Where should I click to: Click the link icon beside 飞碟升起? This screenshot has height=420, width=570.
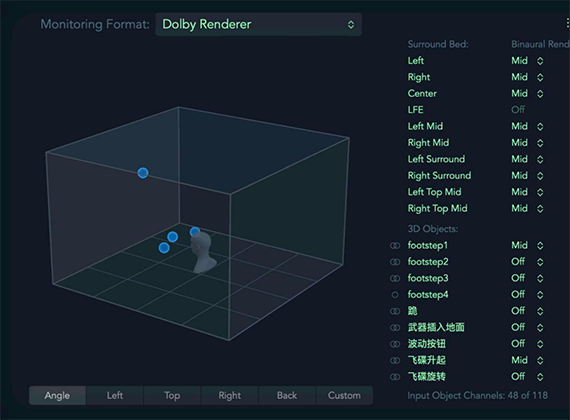coord(395,360)
